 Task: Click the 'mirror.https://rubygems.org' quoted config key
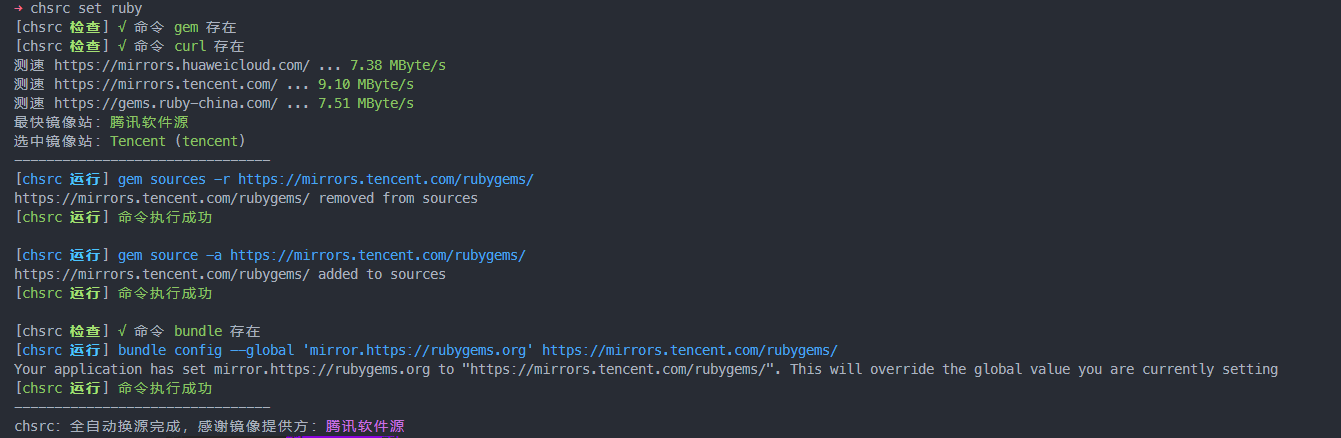422,350
